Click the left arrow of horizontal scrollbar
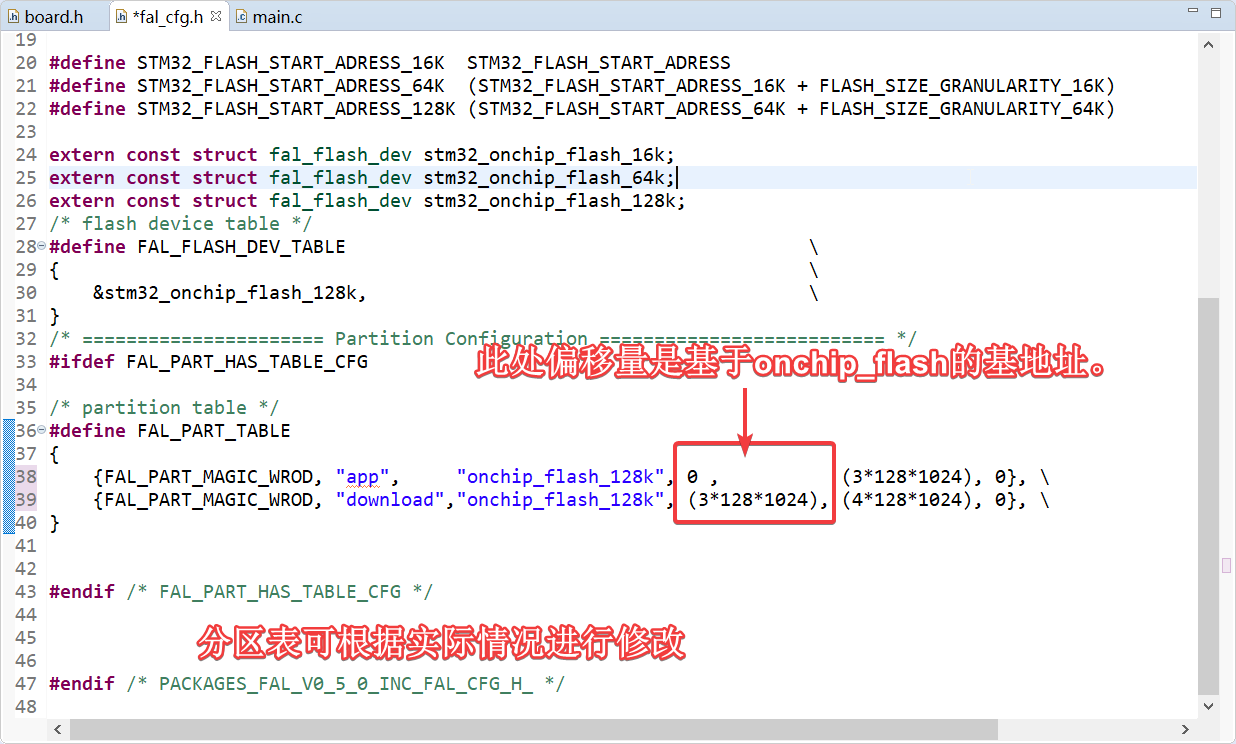 point(57,730)
